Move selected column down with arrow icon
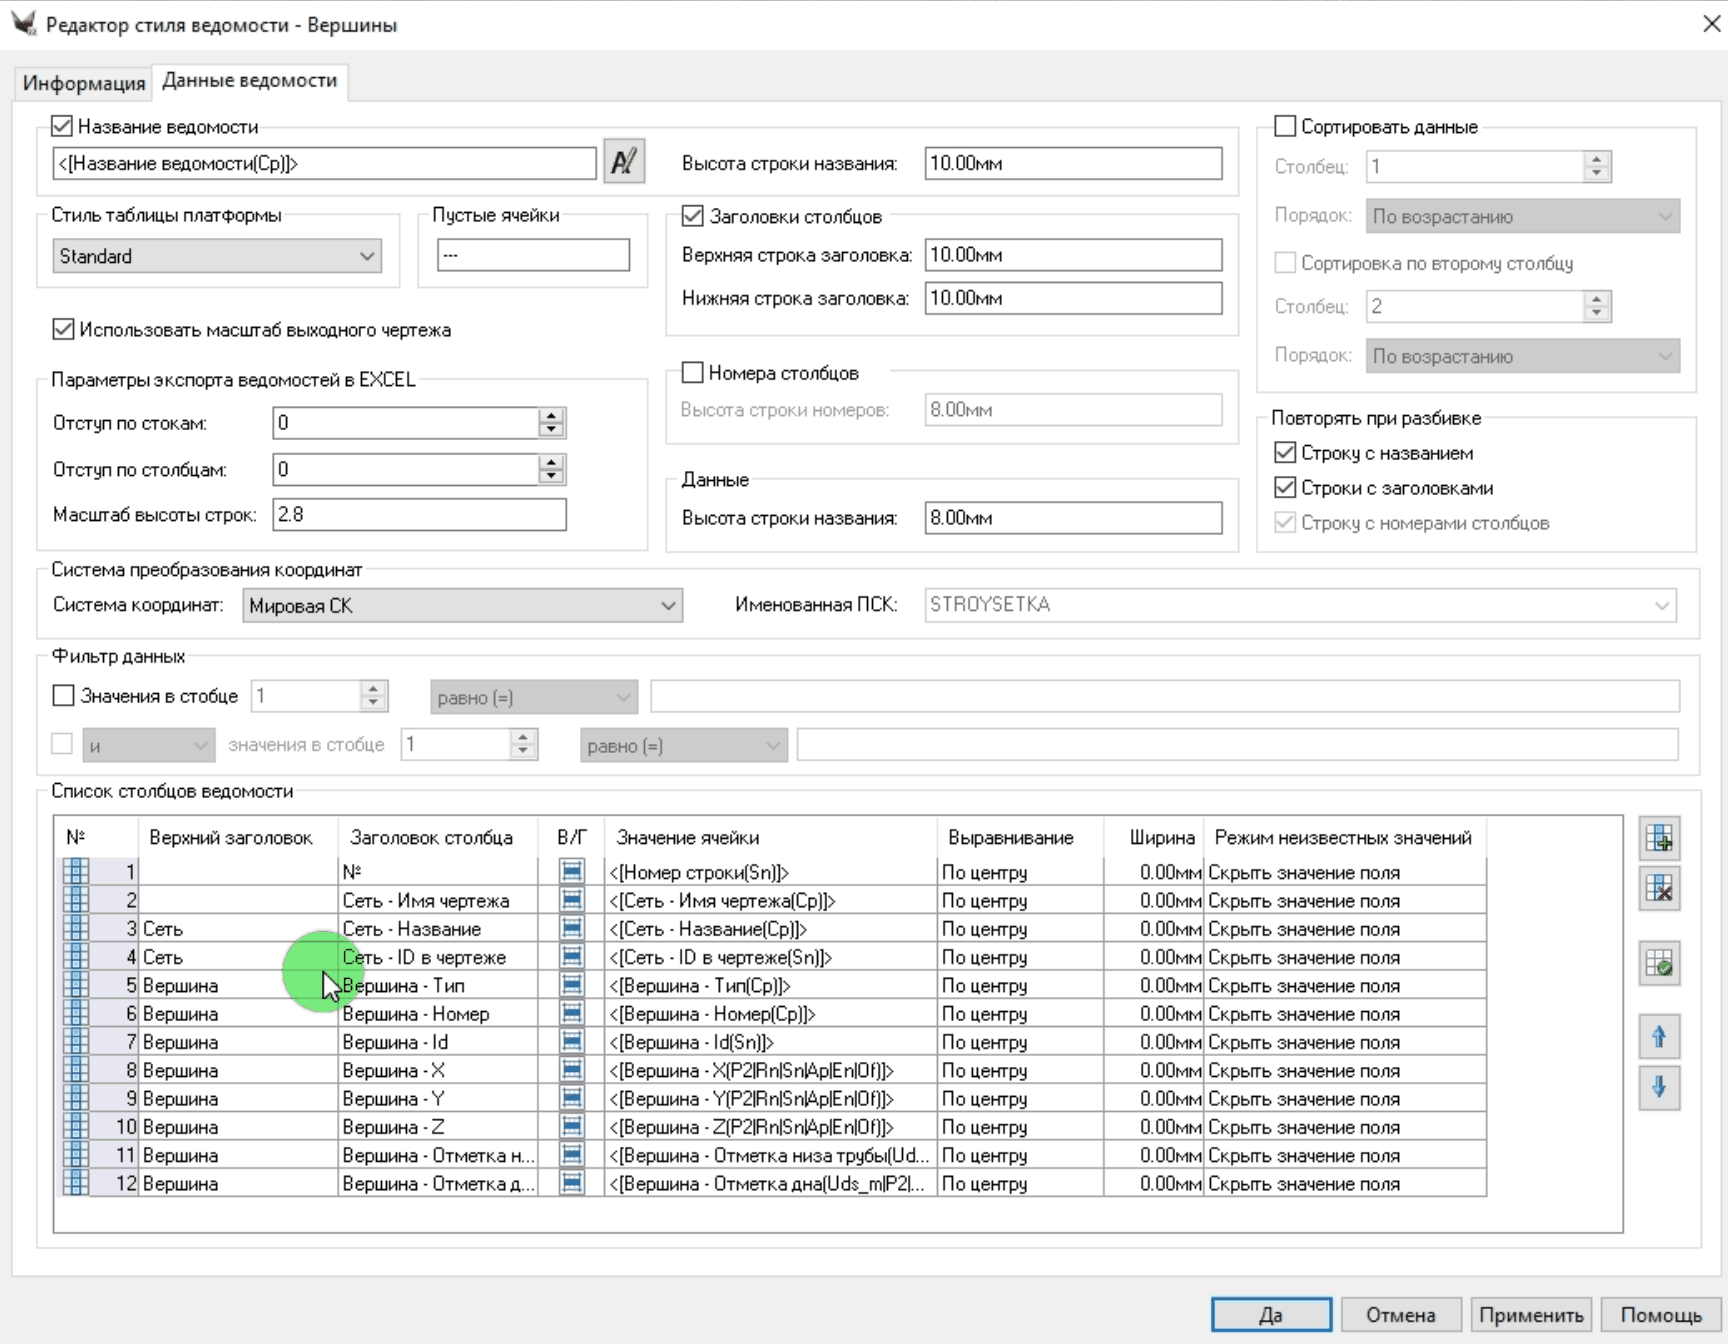This screenshot has width=1728, height=1344. (1659, 1087)
